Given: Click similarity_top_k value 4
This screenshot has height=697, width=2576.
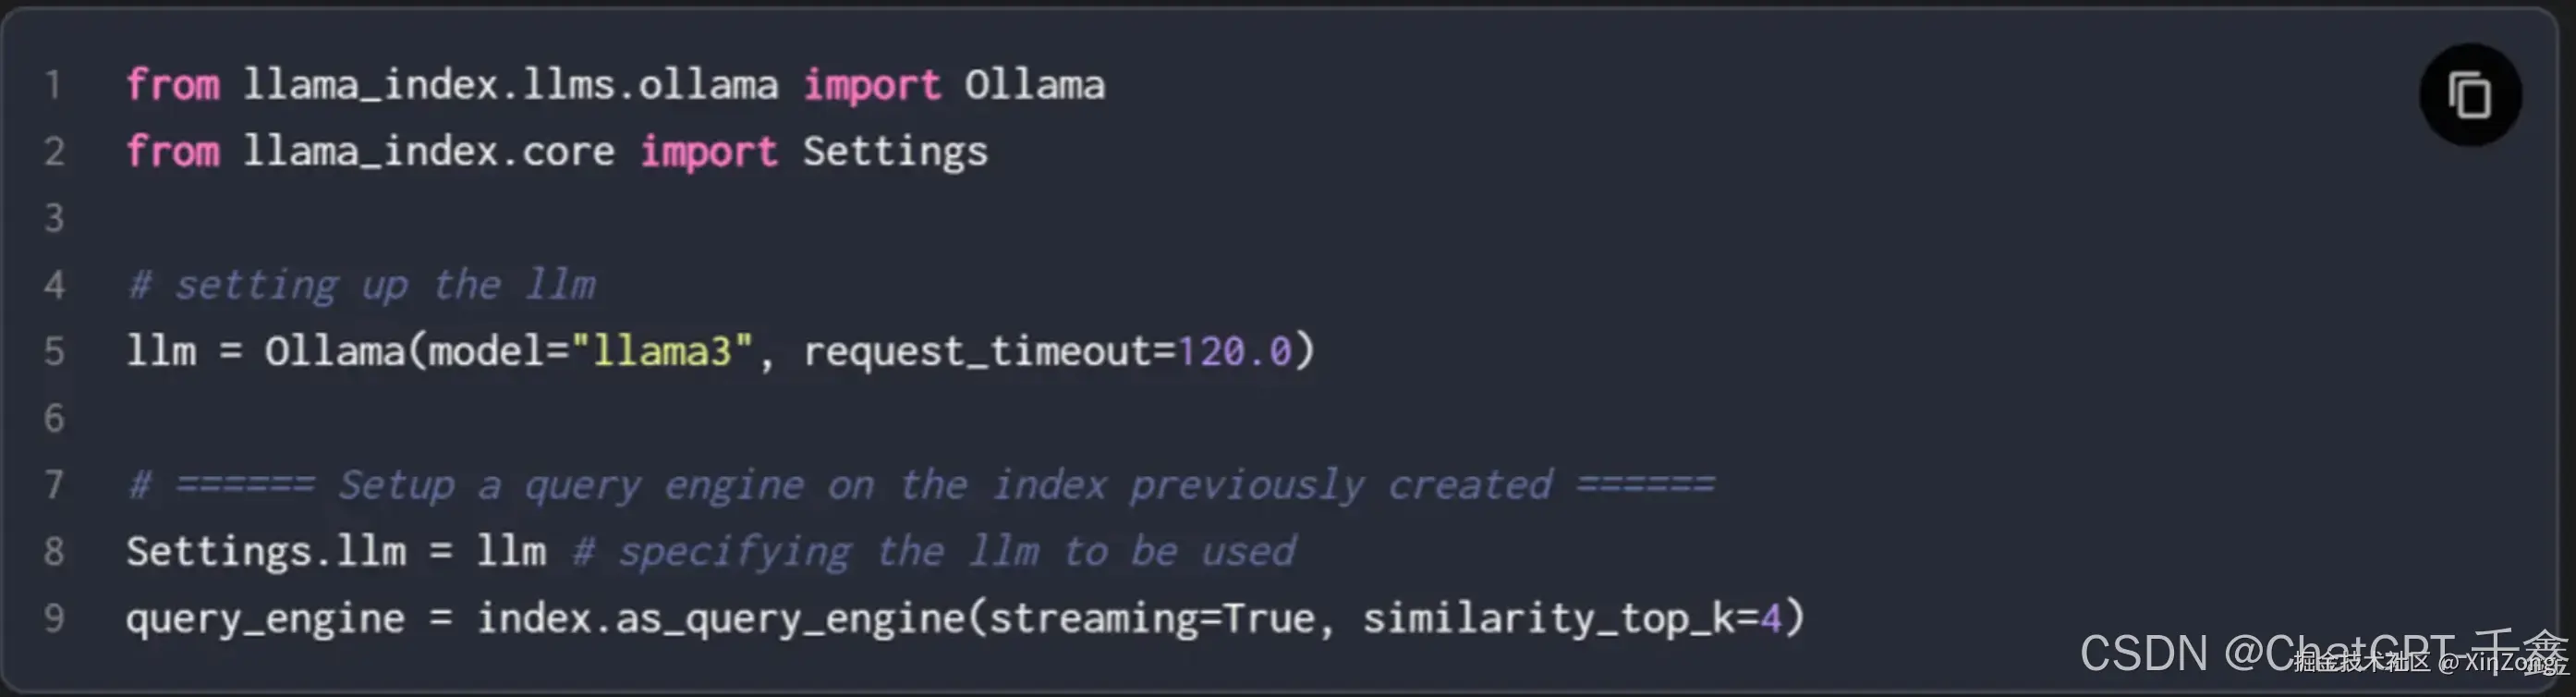Looking at the screenshot, I should pos(1770,618).
